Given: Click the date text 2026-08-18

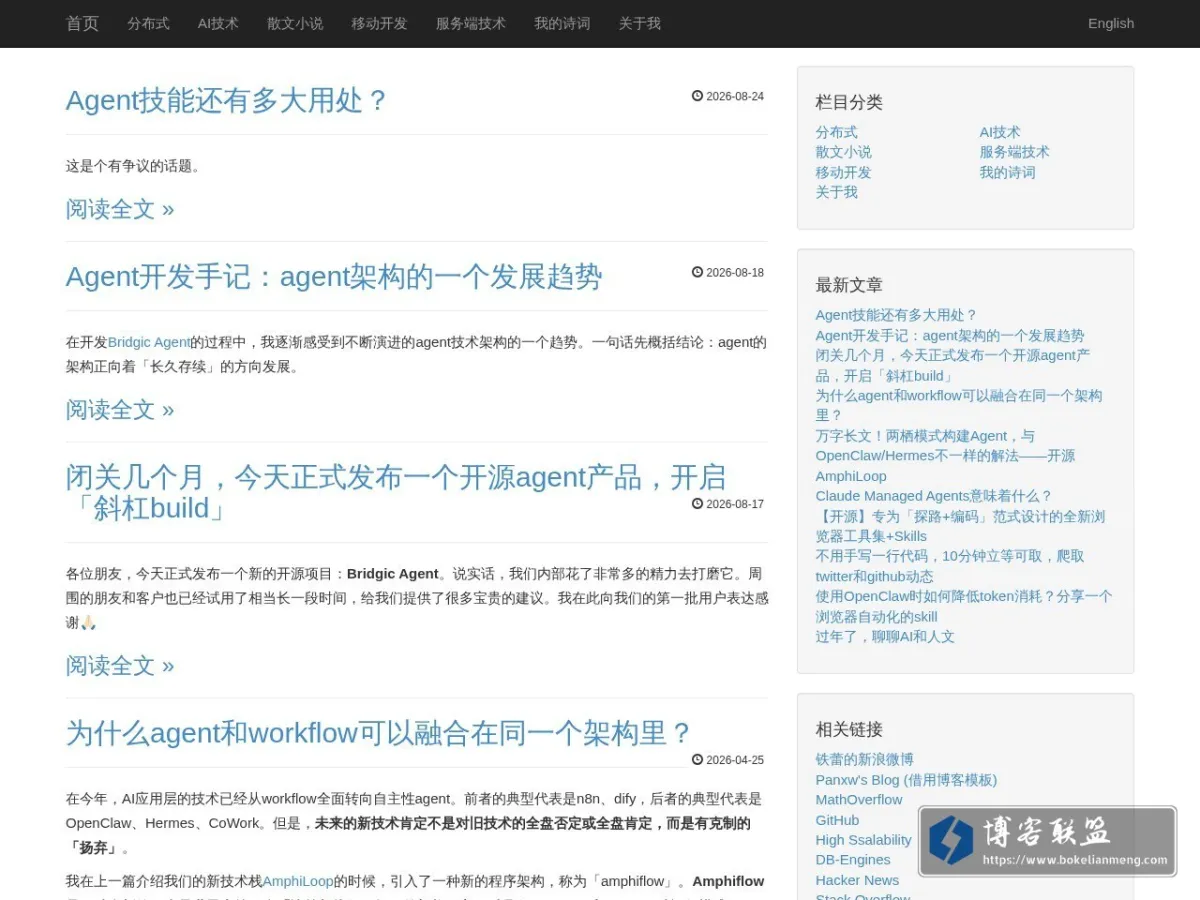Looking at the screenshot, I should click(x=735, y=273).
